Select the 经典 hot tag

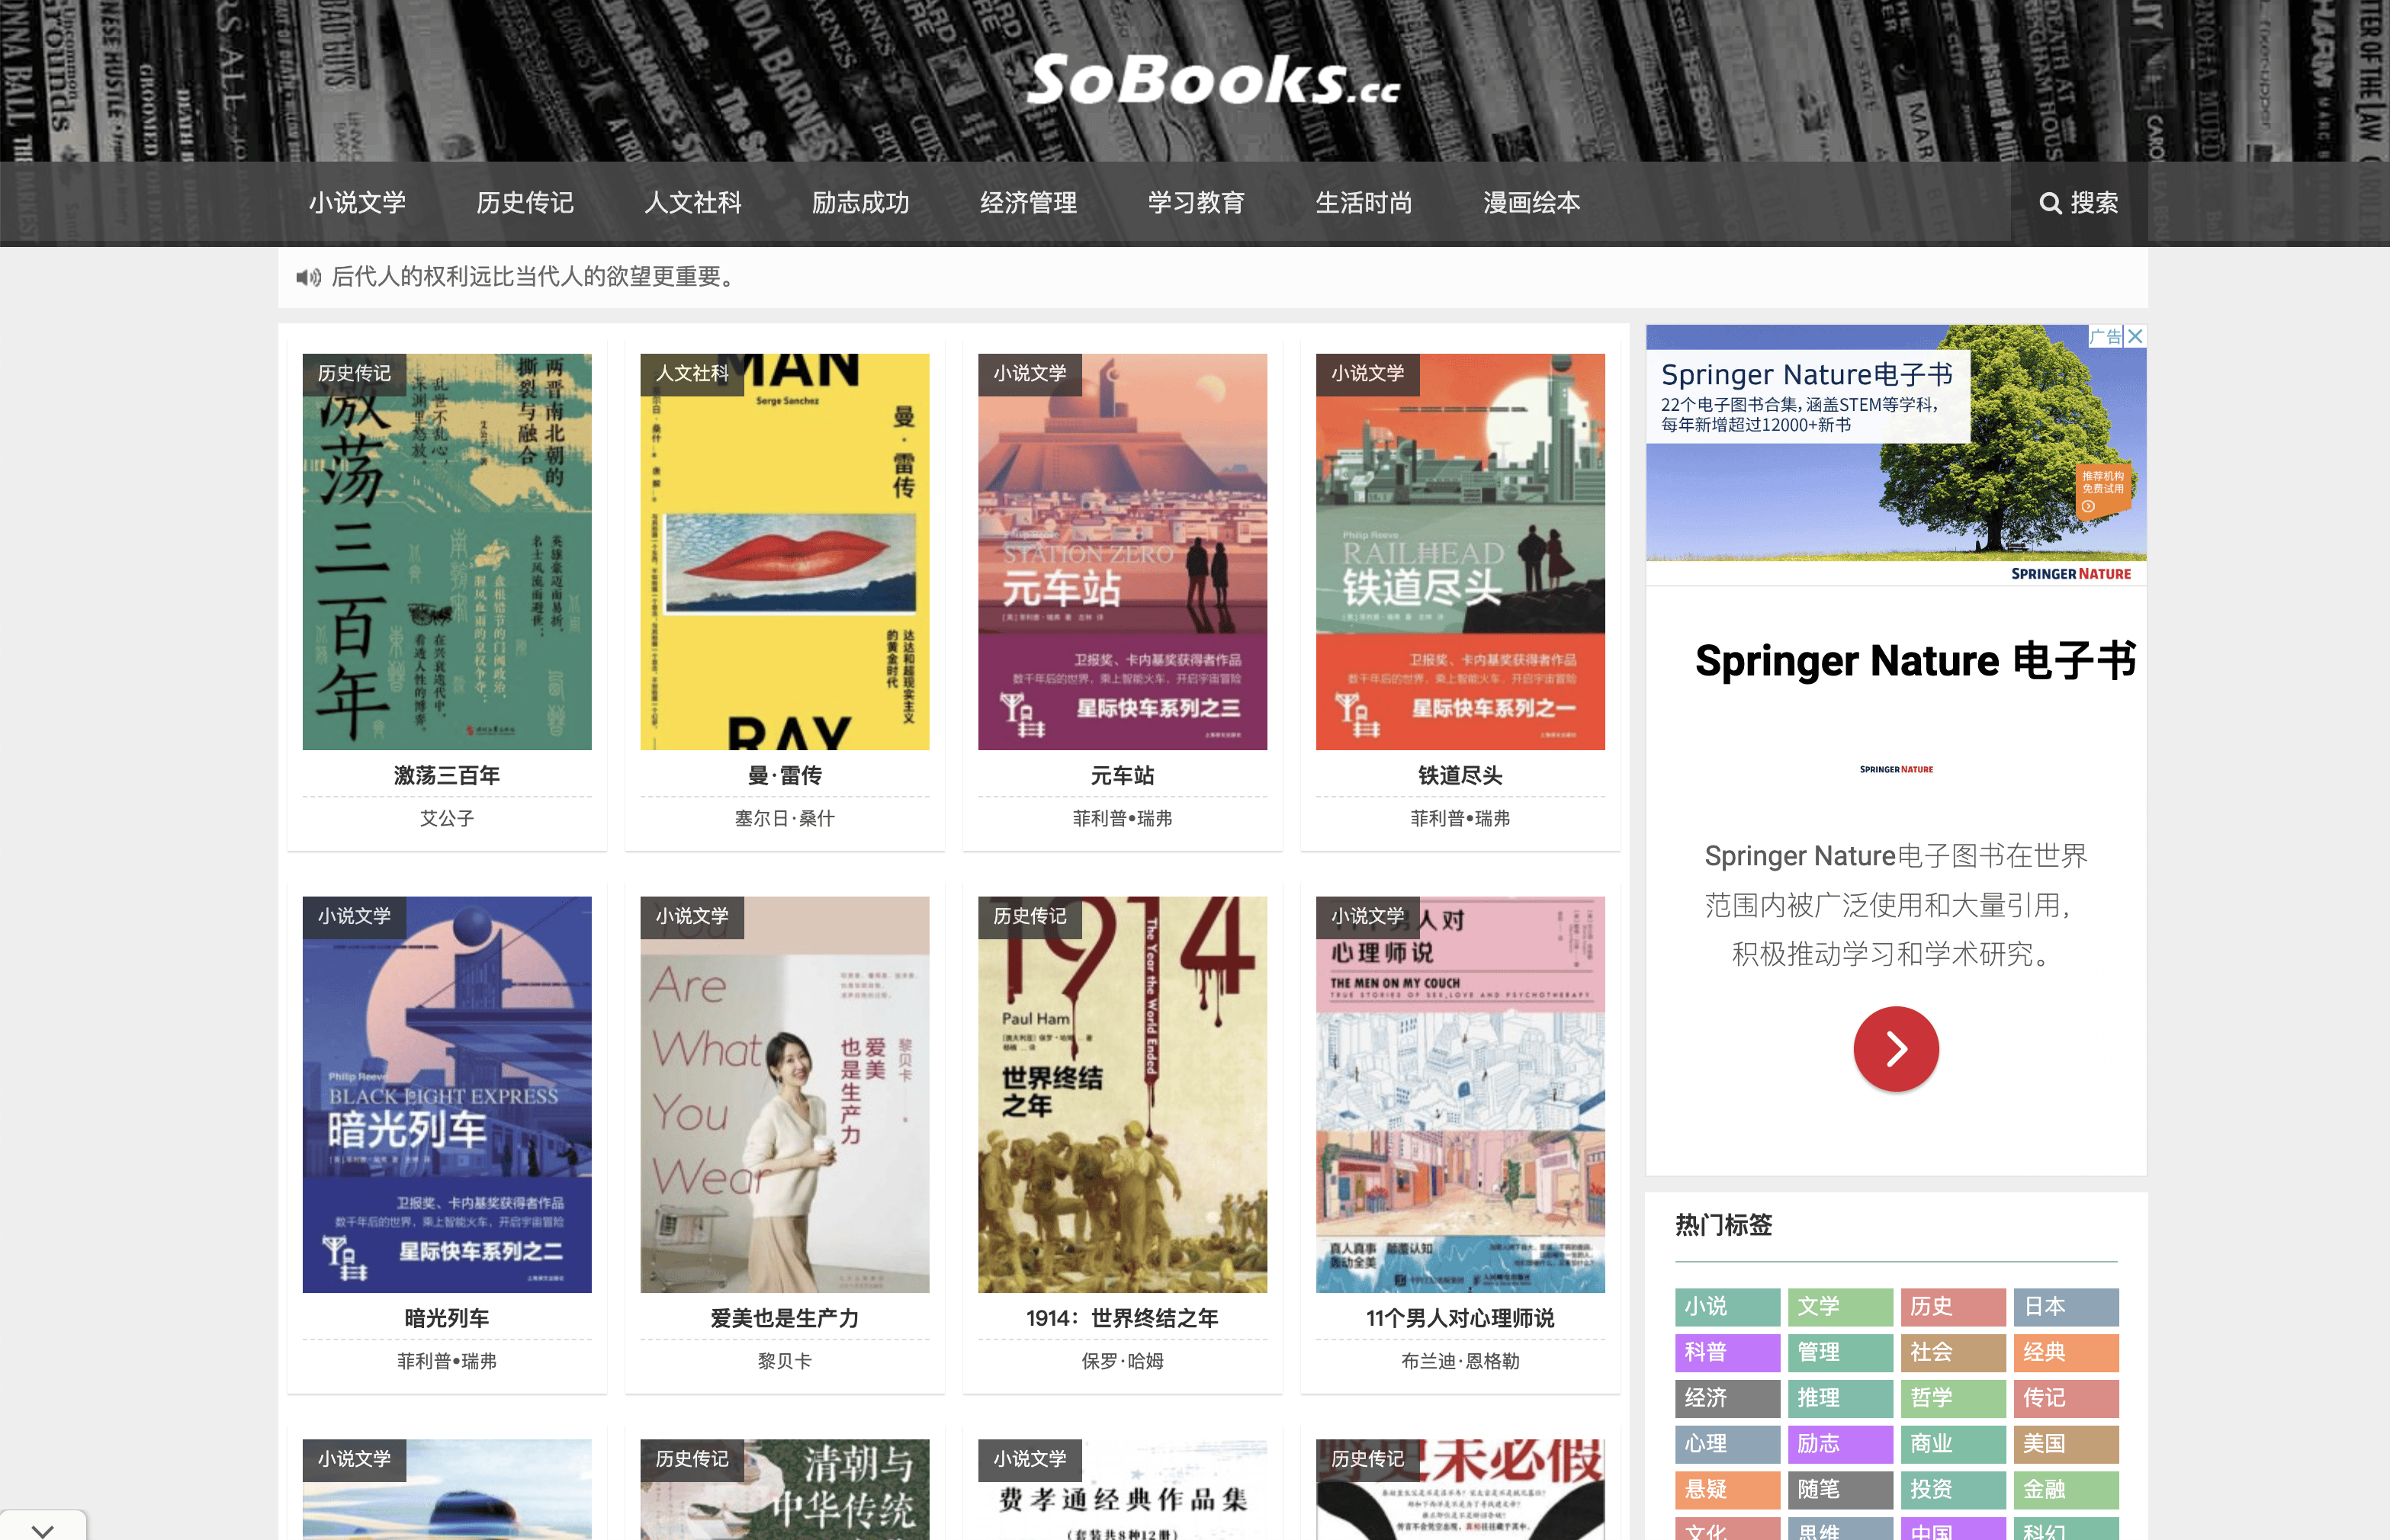pos(2066,1353)
